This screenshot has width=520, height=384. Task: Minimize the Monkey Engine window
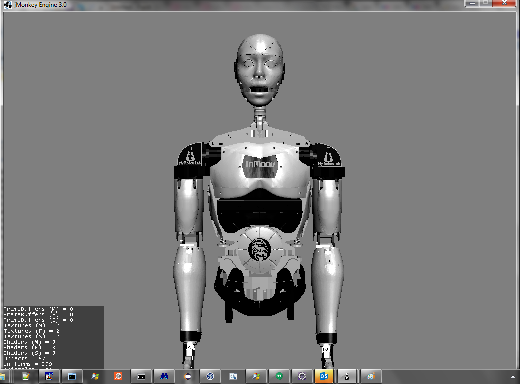[472, 3]
